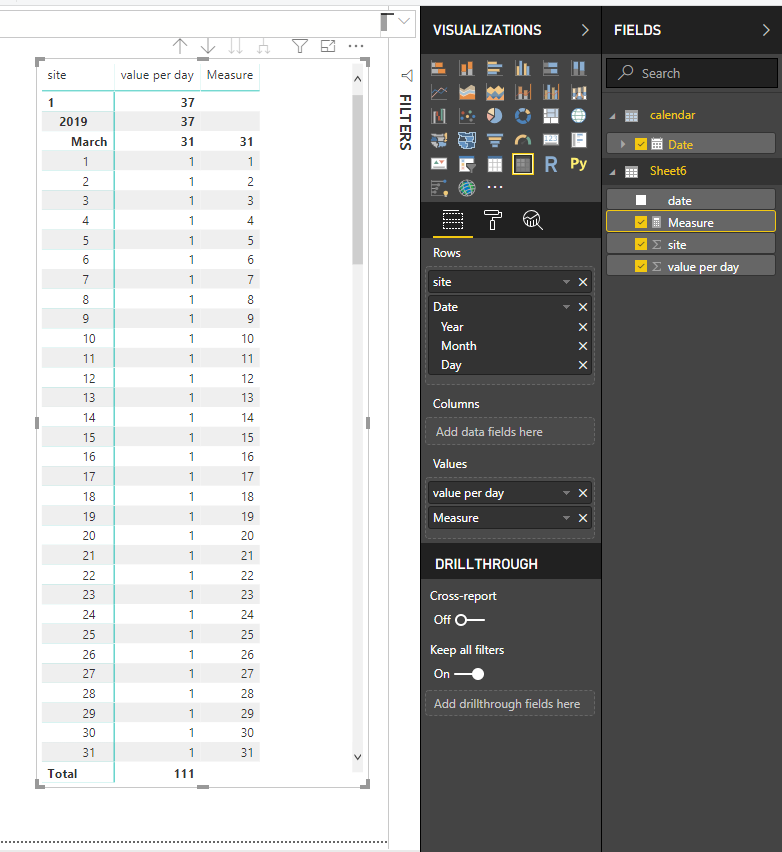
Task: Turn on drill down mode arrow
Action: pos(208,46)
